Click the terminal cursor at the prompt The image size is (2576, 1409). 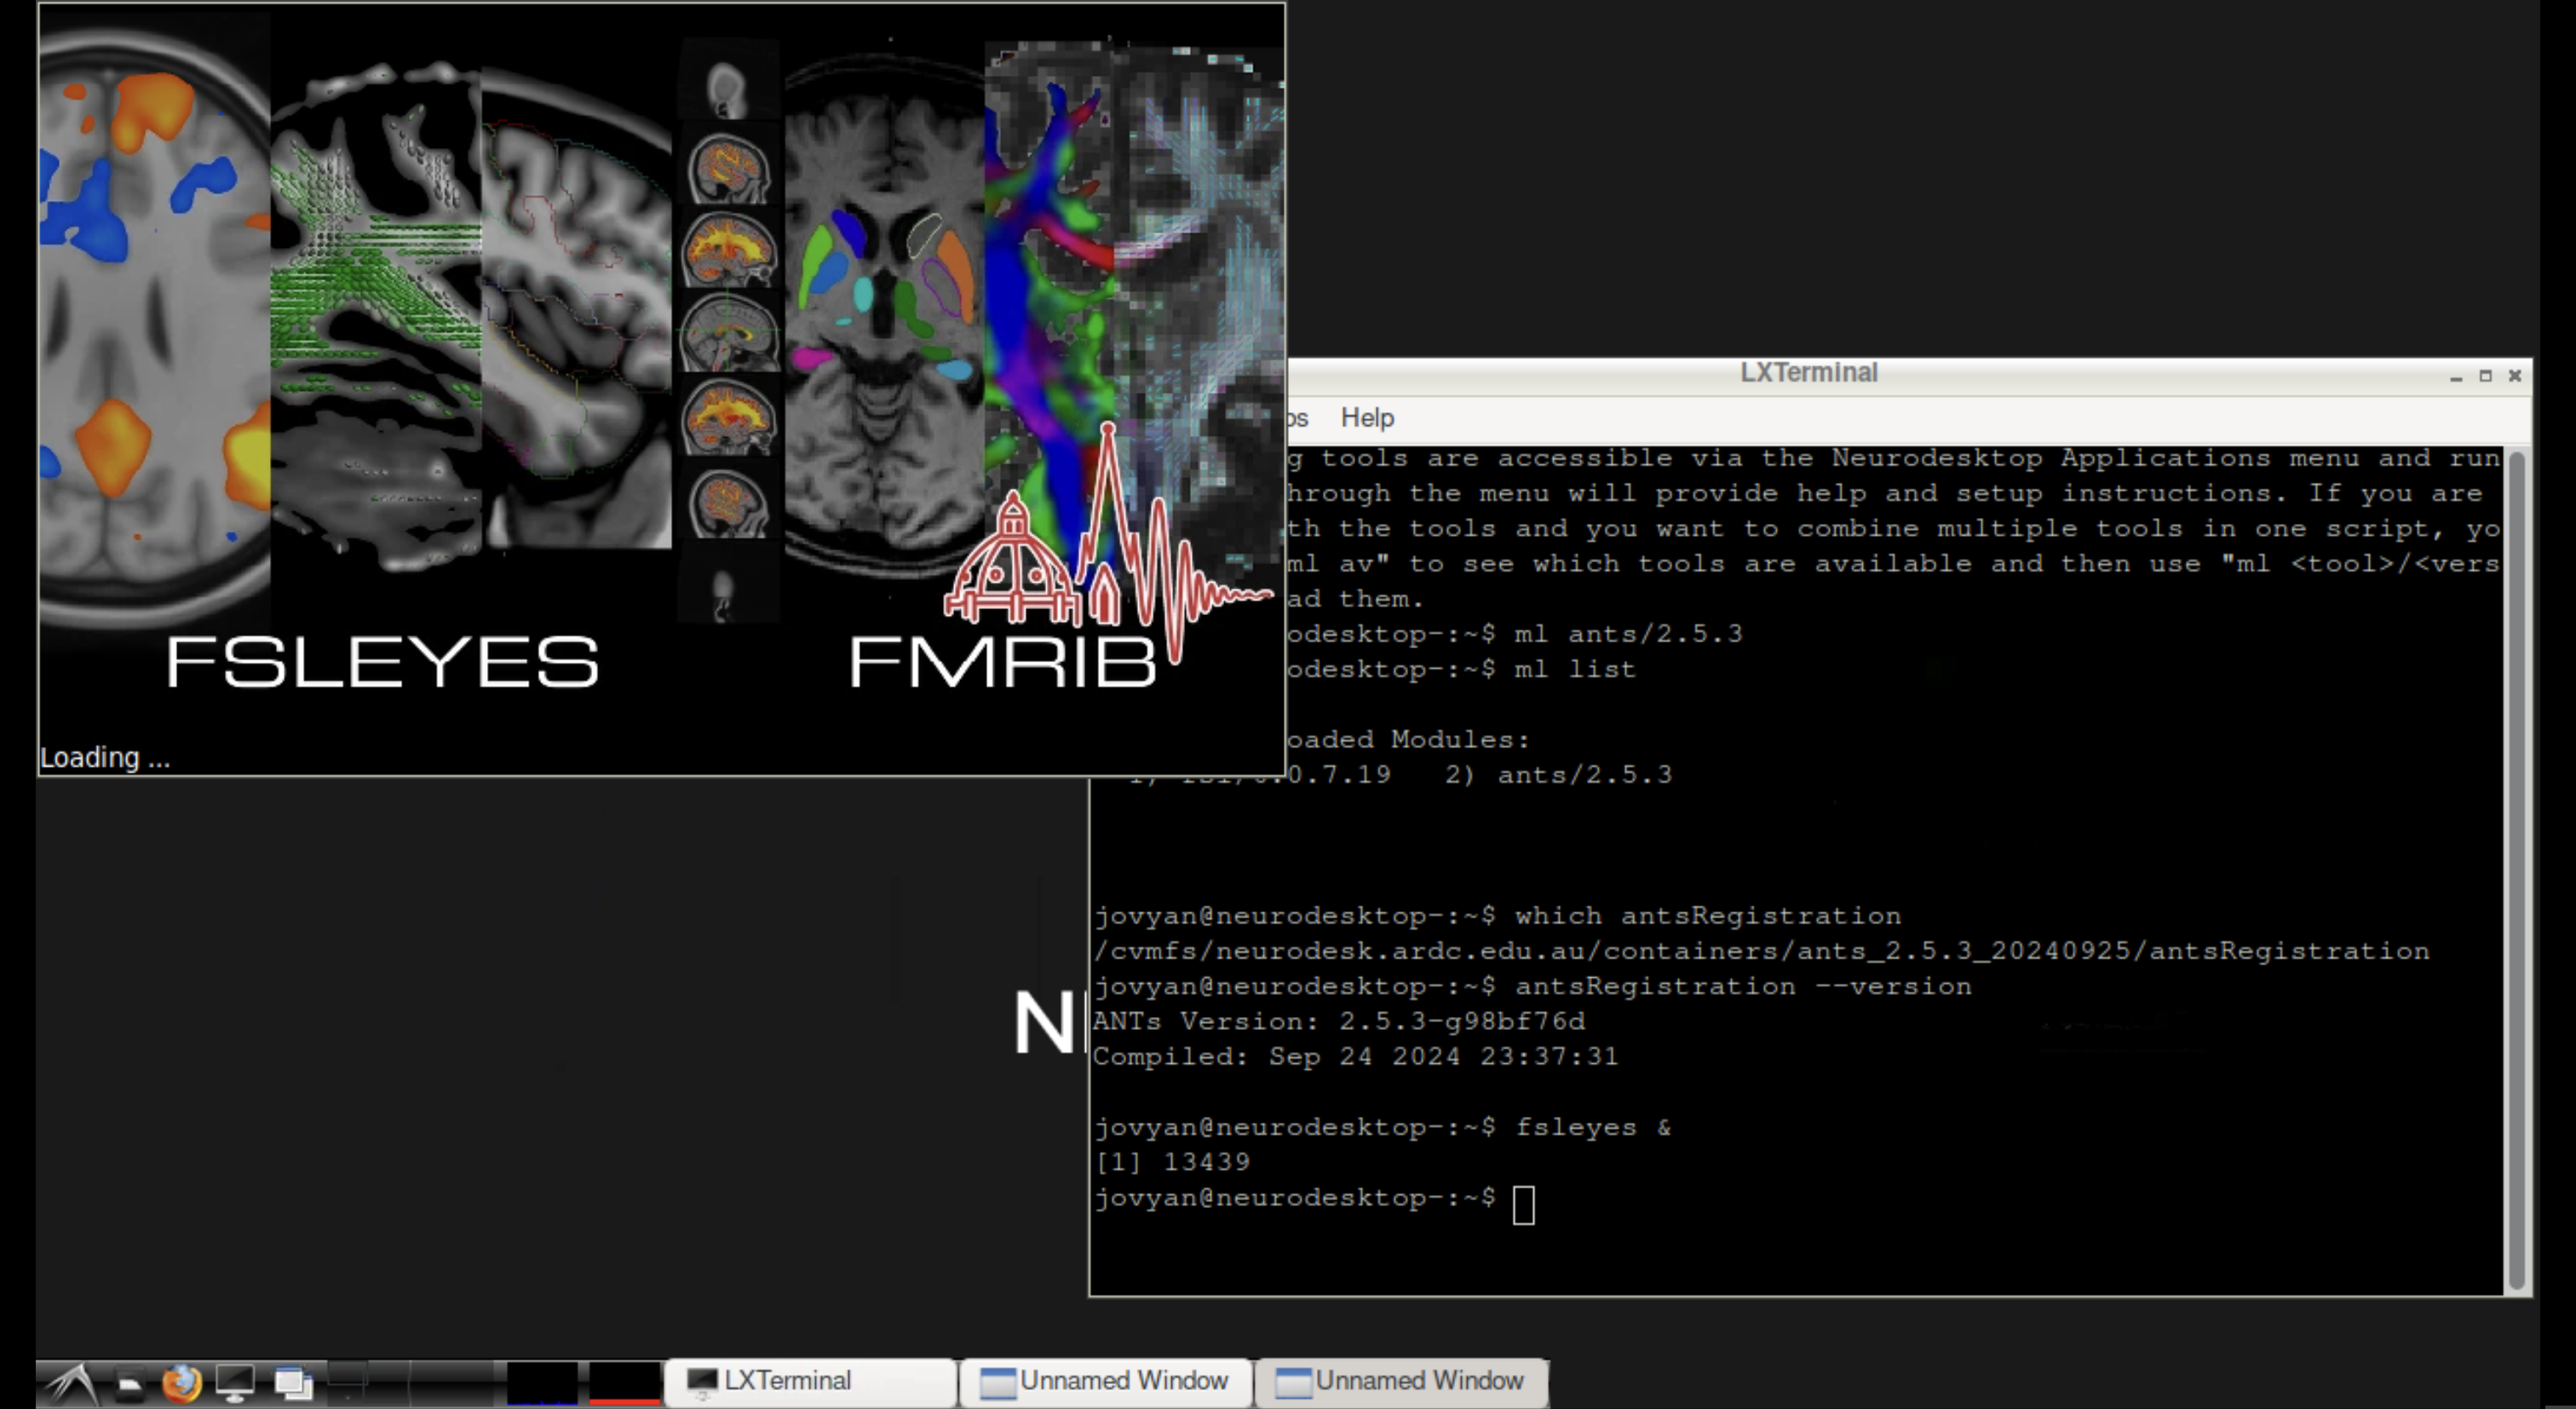point(1523,1204)
